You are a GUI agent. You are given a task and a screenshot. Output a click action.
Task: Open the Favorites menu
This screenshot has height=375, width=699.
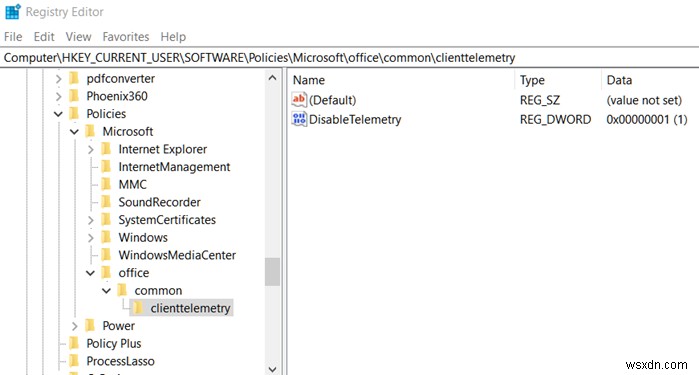126,37
